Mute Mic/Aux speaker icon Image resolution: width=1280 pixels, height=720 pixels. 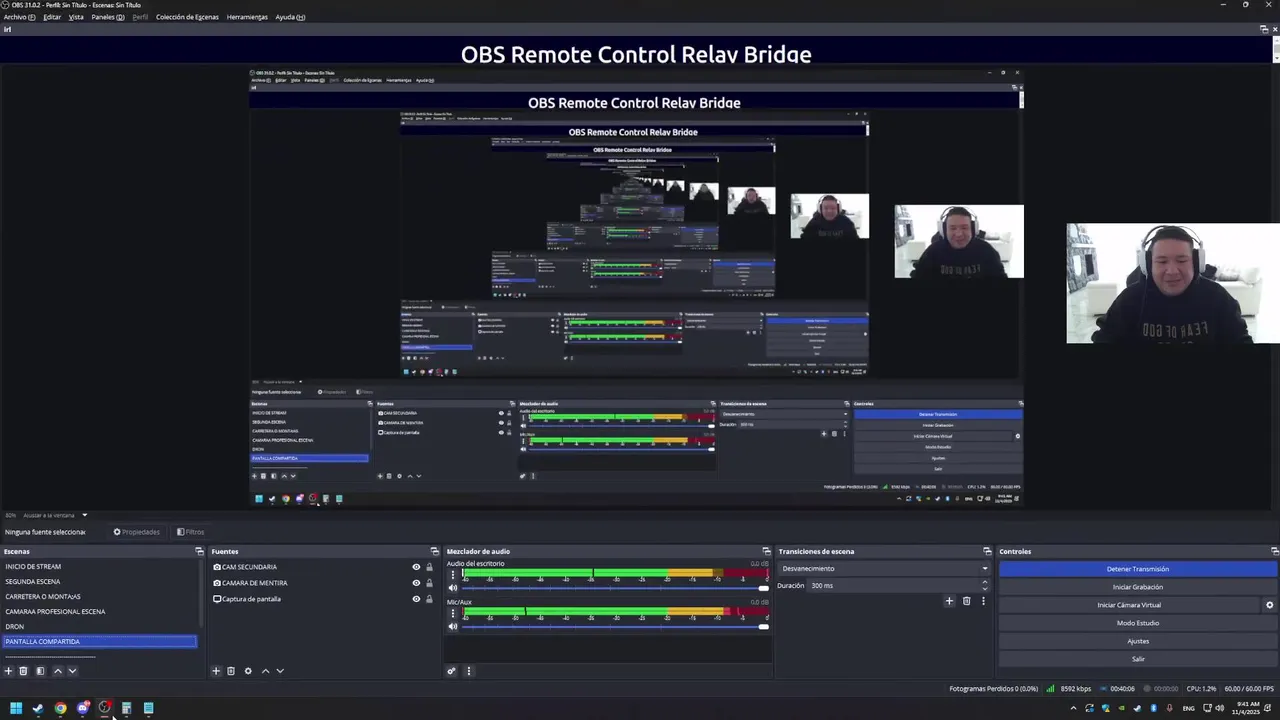(453, 626)
